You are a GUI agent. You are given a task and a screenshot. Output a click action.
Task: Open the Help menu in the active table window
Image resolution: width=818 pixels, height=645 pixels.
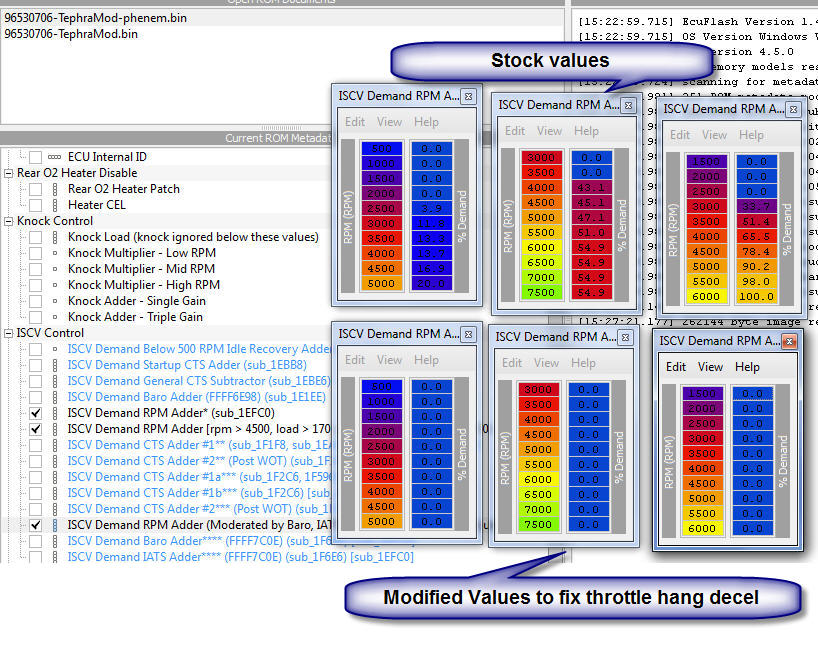pos(747,367)
